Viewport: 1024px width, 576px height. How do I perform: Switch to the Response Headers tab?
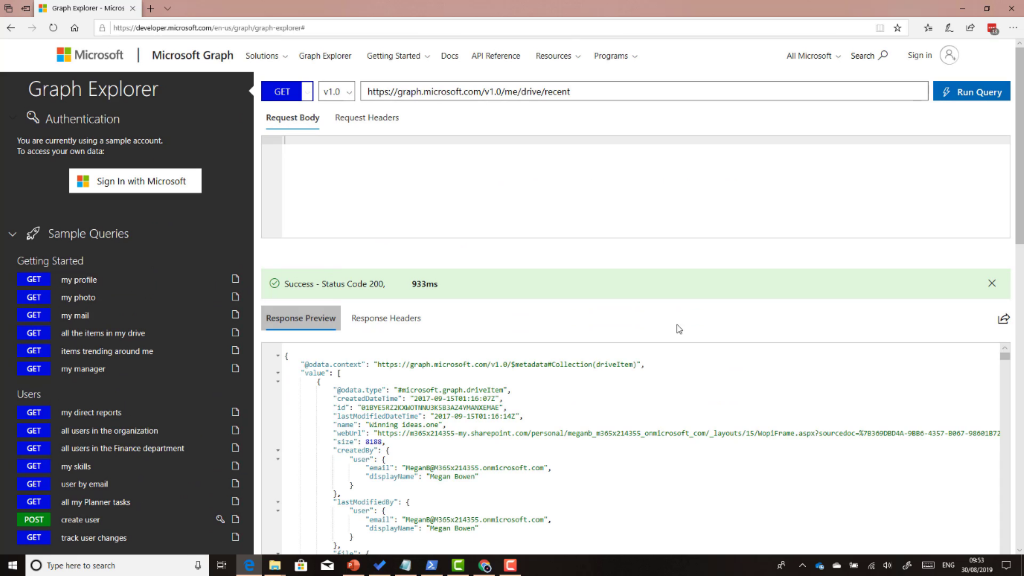coord(386,318)
